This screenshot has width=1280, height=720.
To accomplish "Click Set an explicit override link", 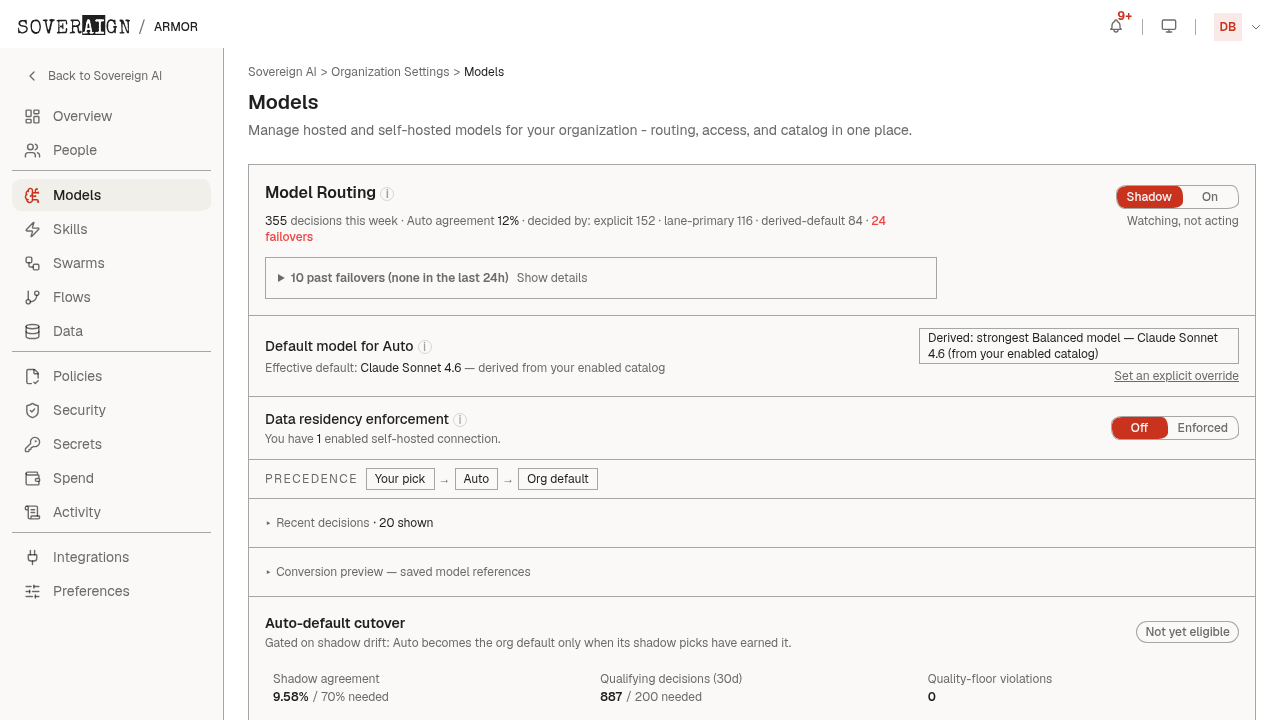I will point(1176,376).
